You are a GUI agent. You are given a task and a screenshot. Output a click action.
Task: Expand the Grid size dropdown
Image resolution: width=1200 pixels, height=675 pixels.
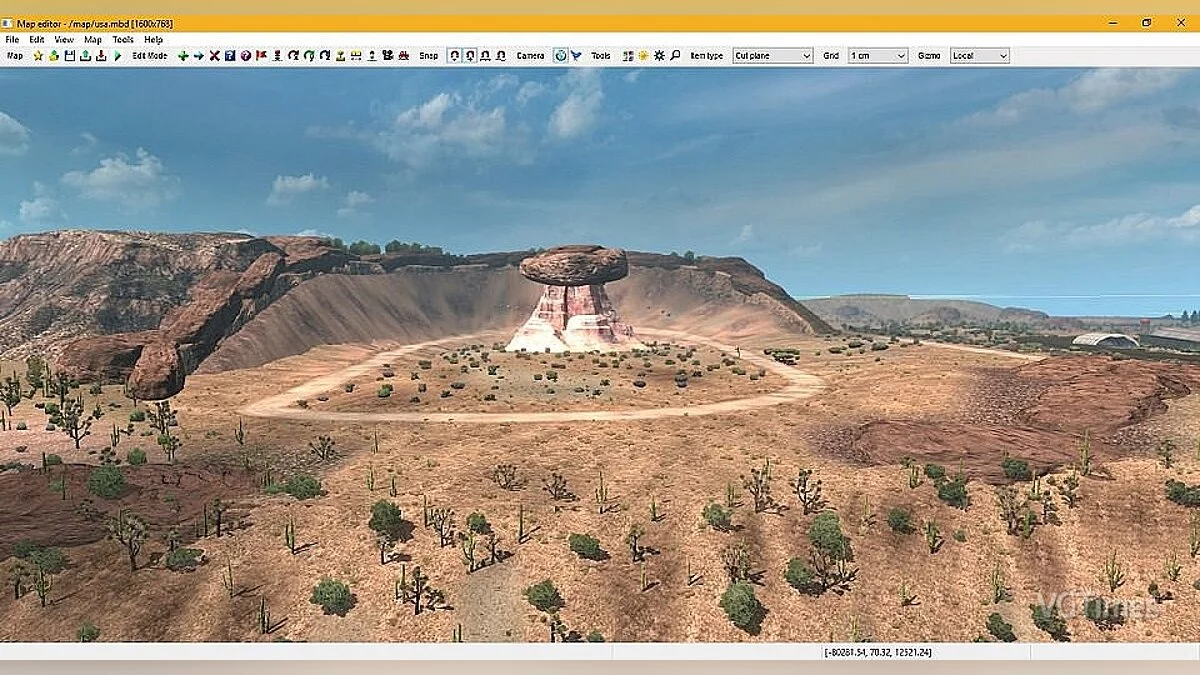pos(877,56)
